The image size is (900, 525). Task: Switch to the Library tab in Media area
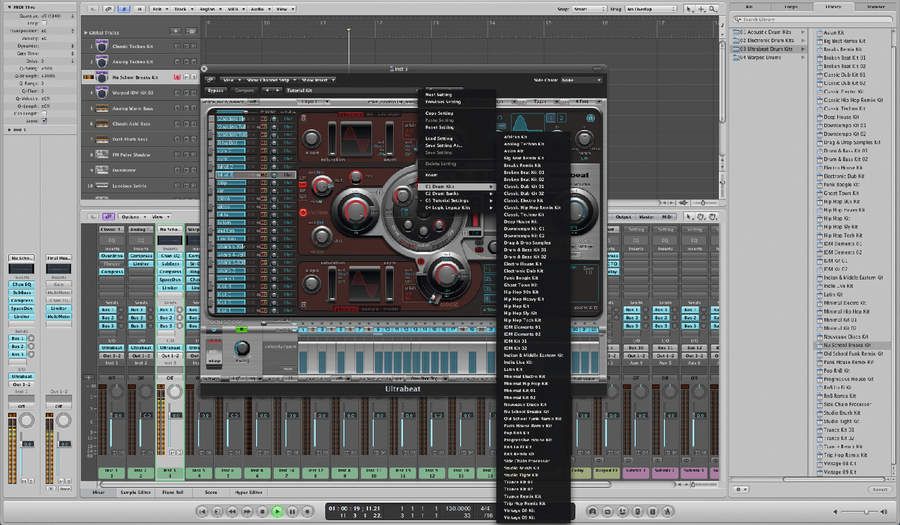click(x=833, y=6)
